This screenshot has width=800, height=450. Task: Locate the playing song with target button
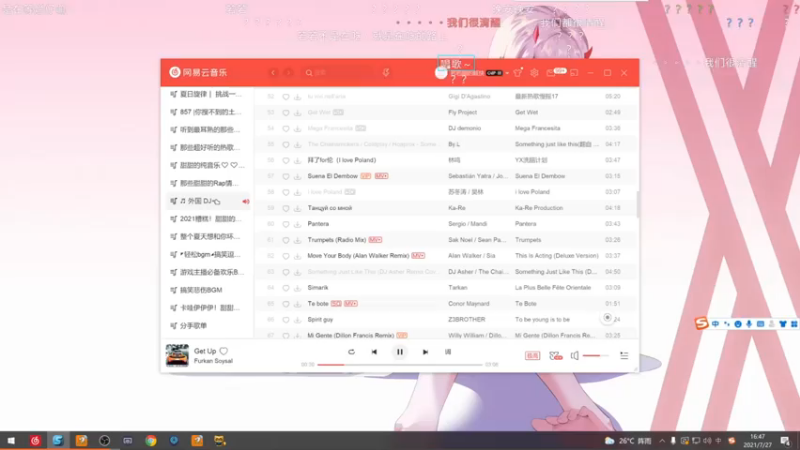[607, 317]
